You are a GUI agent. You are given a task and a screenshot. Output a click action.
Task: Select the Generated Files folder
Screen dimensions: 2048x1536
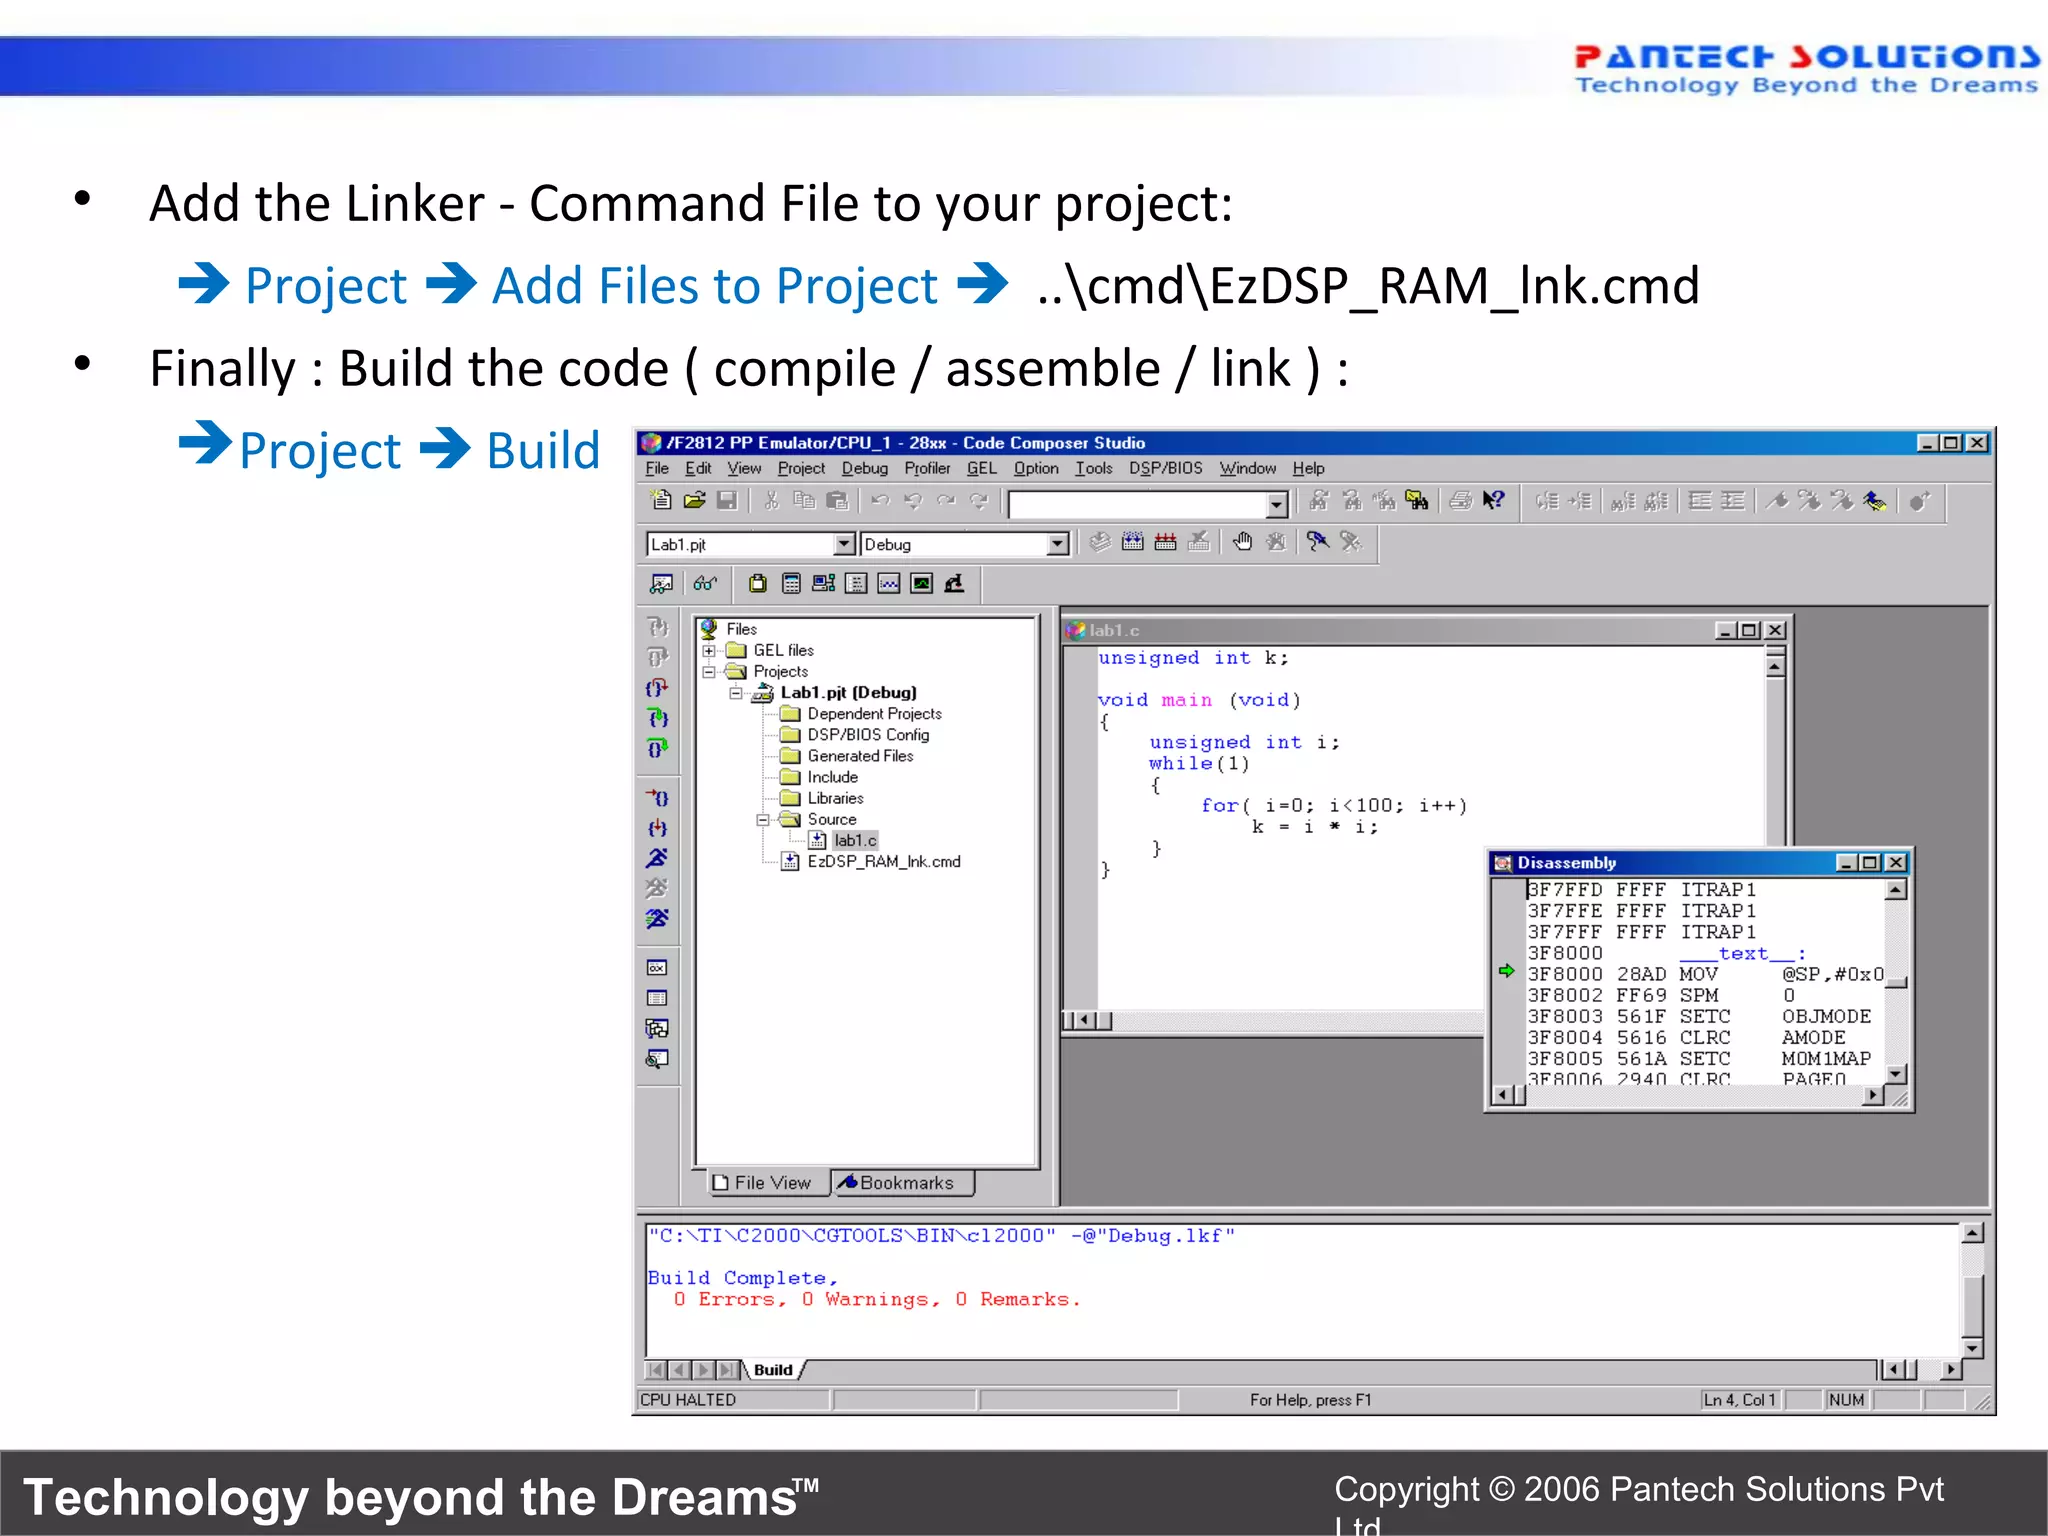[x=860, y=756]
